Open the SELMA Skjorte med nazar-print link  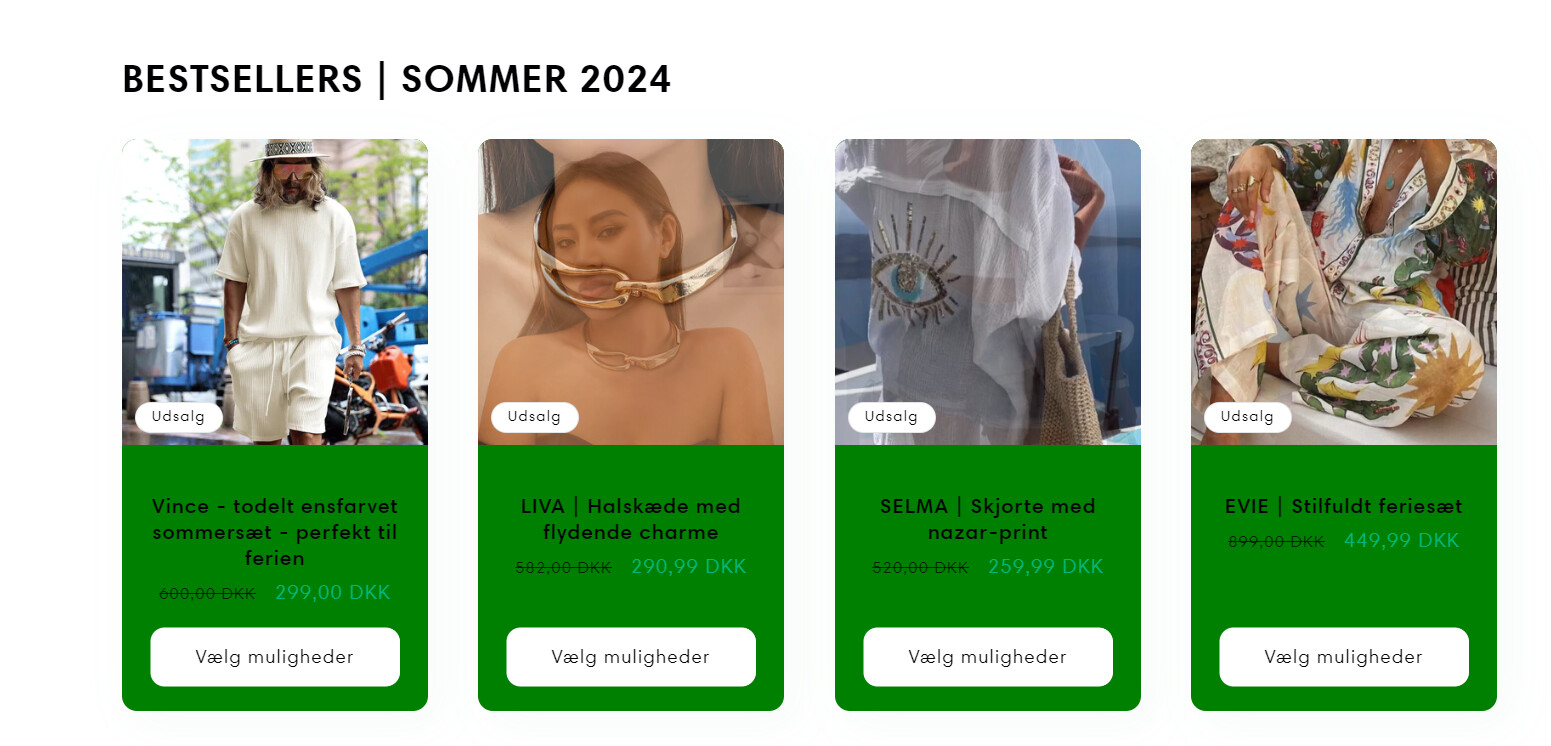[x=988, y=519]
